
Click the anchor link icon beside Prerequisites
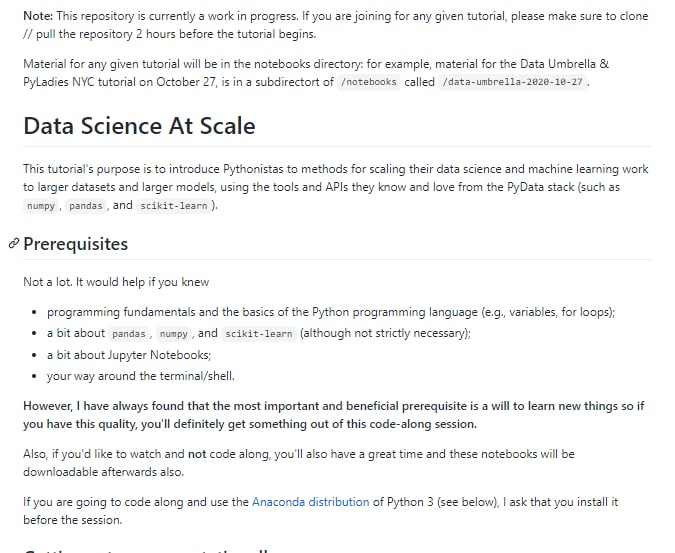tap(14, 244)
